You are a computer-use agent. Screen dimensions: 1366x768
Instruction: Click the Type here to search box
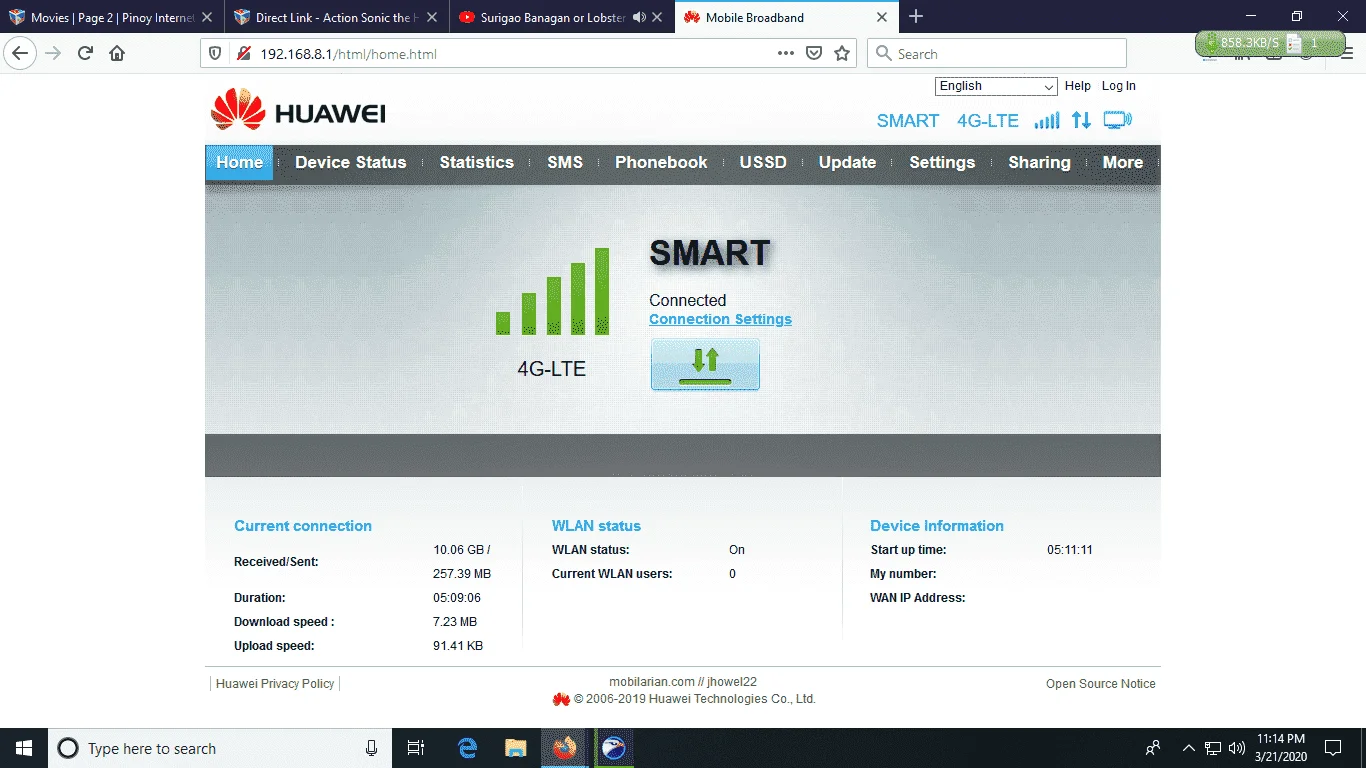pos(220,748)
